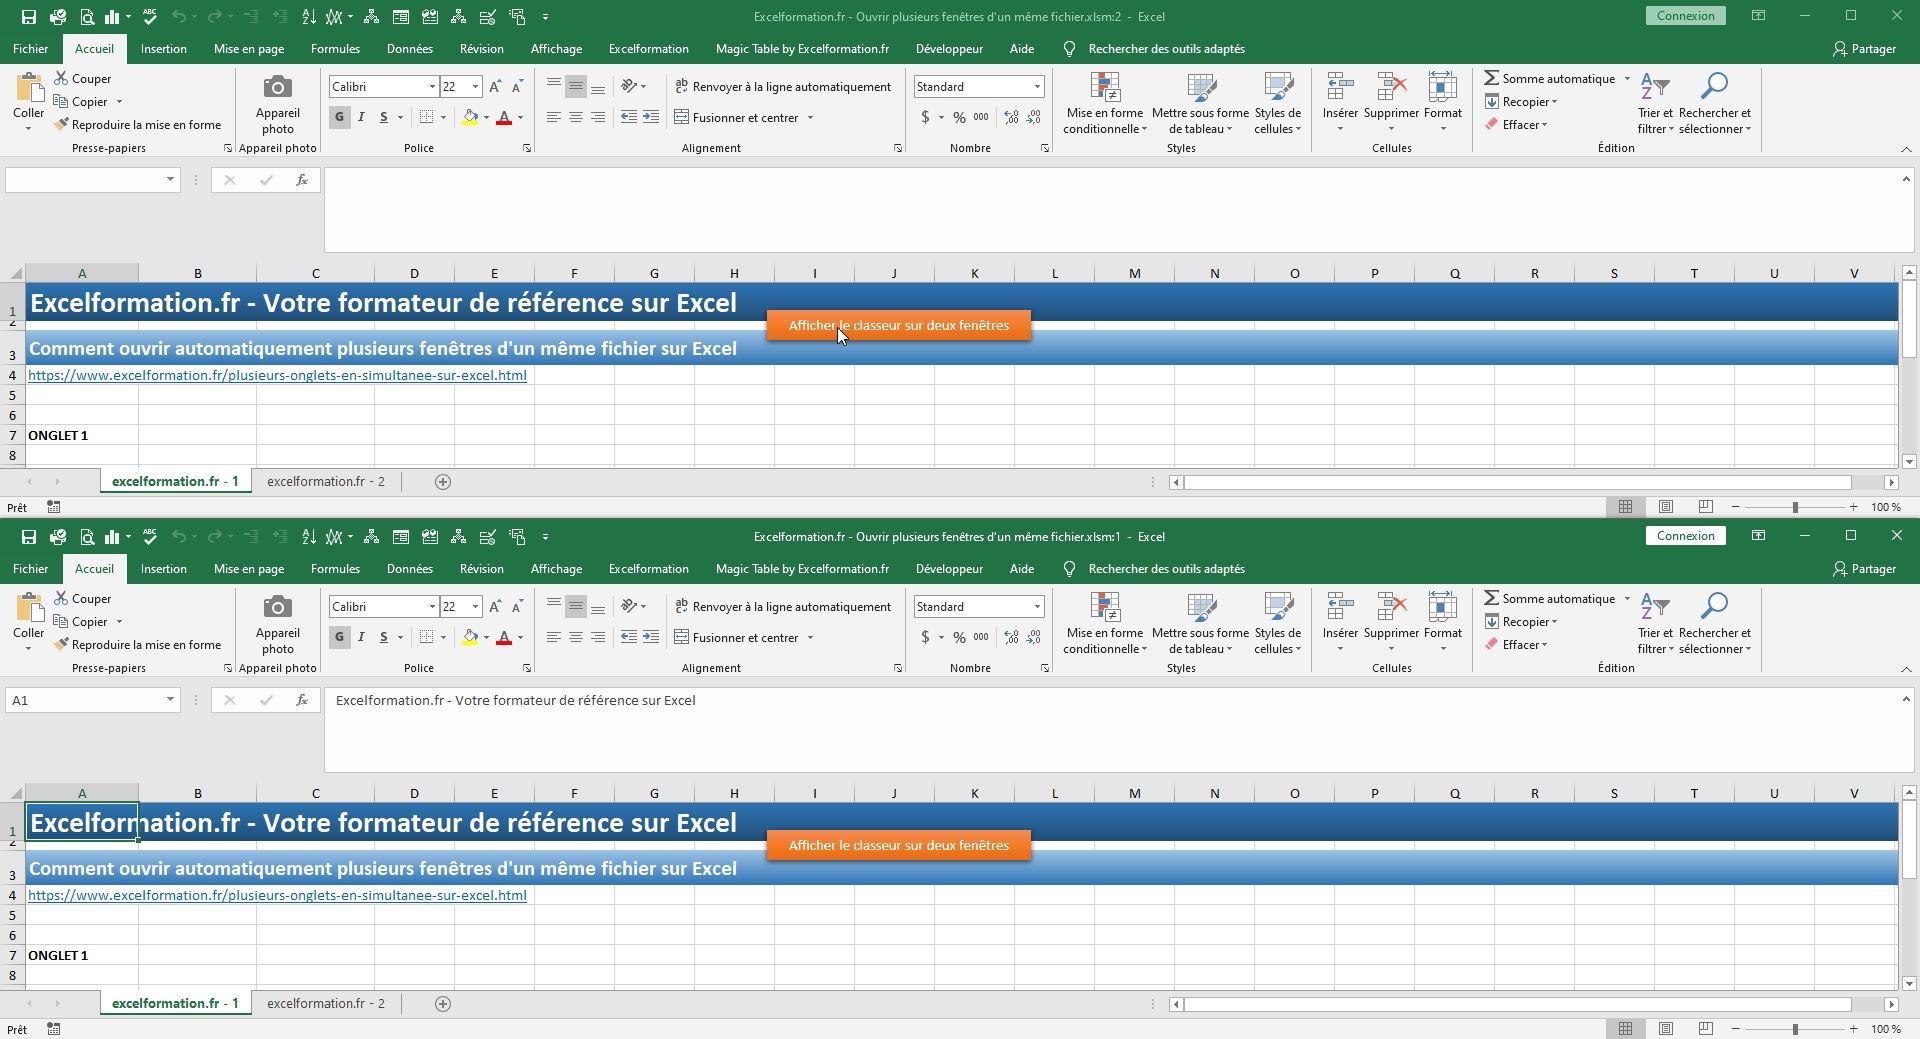Open Formules tab in top window
1920x1039 pixels.
point(335,49)
